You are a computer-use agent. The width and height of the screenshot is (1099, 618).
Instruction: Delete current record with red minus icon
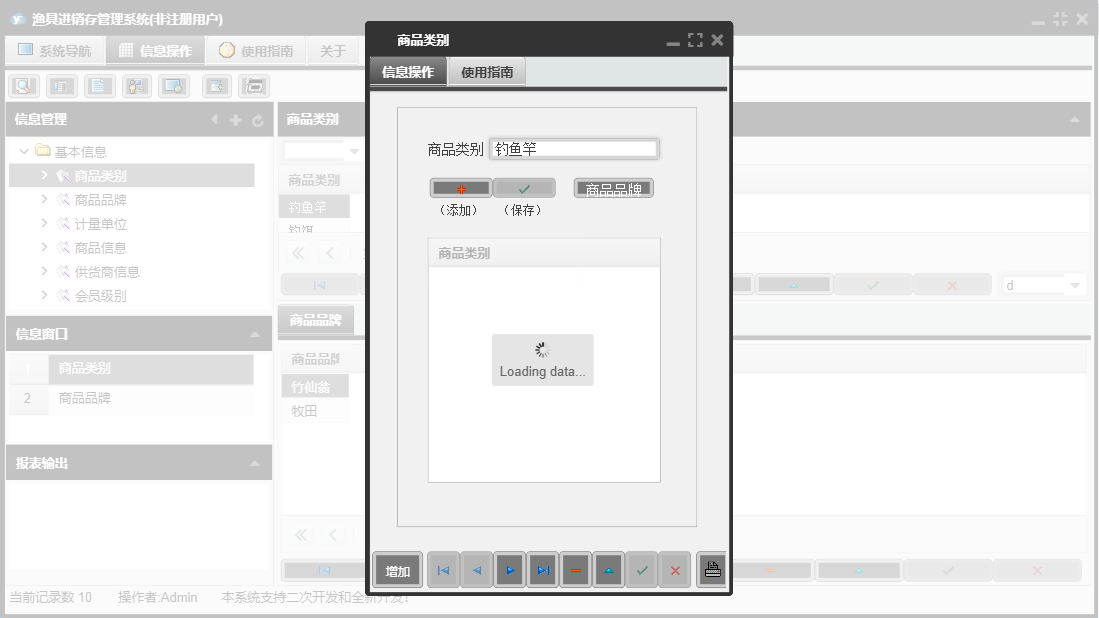pyautogui.click(x=576, y=569)
